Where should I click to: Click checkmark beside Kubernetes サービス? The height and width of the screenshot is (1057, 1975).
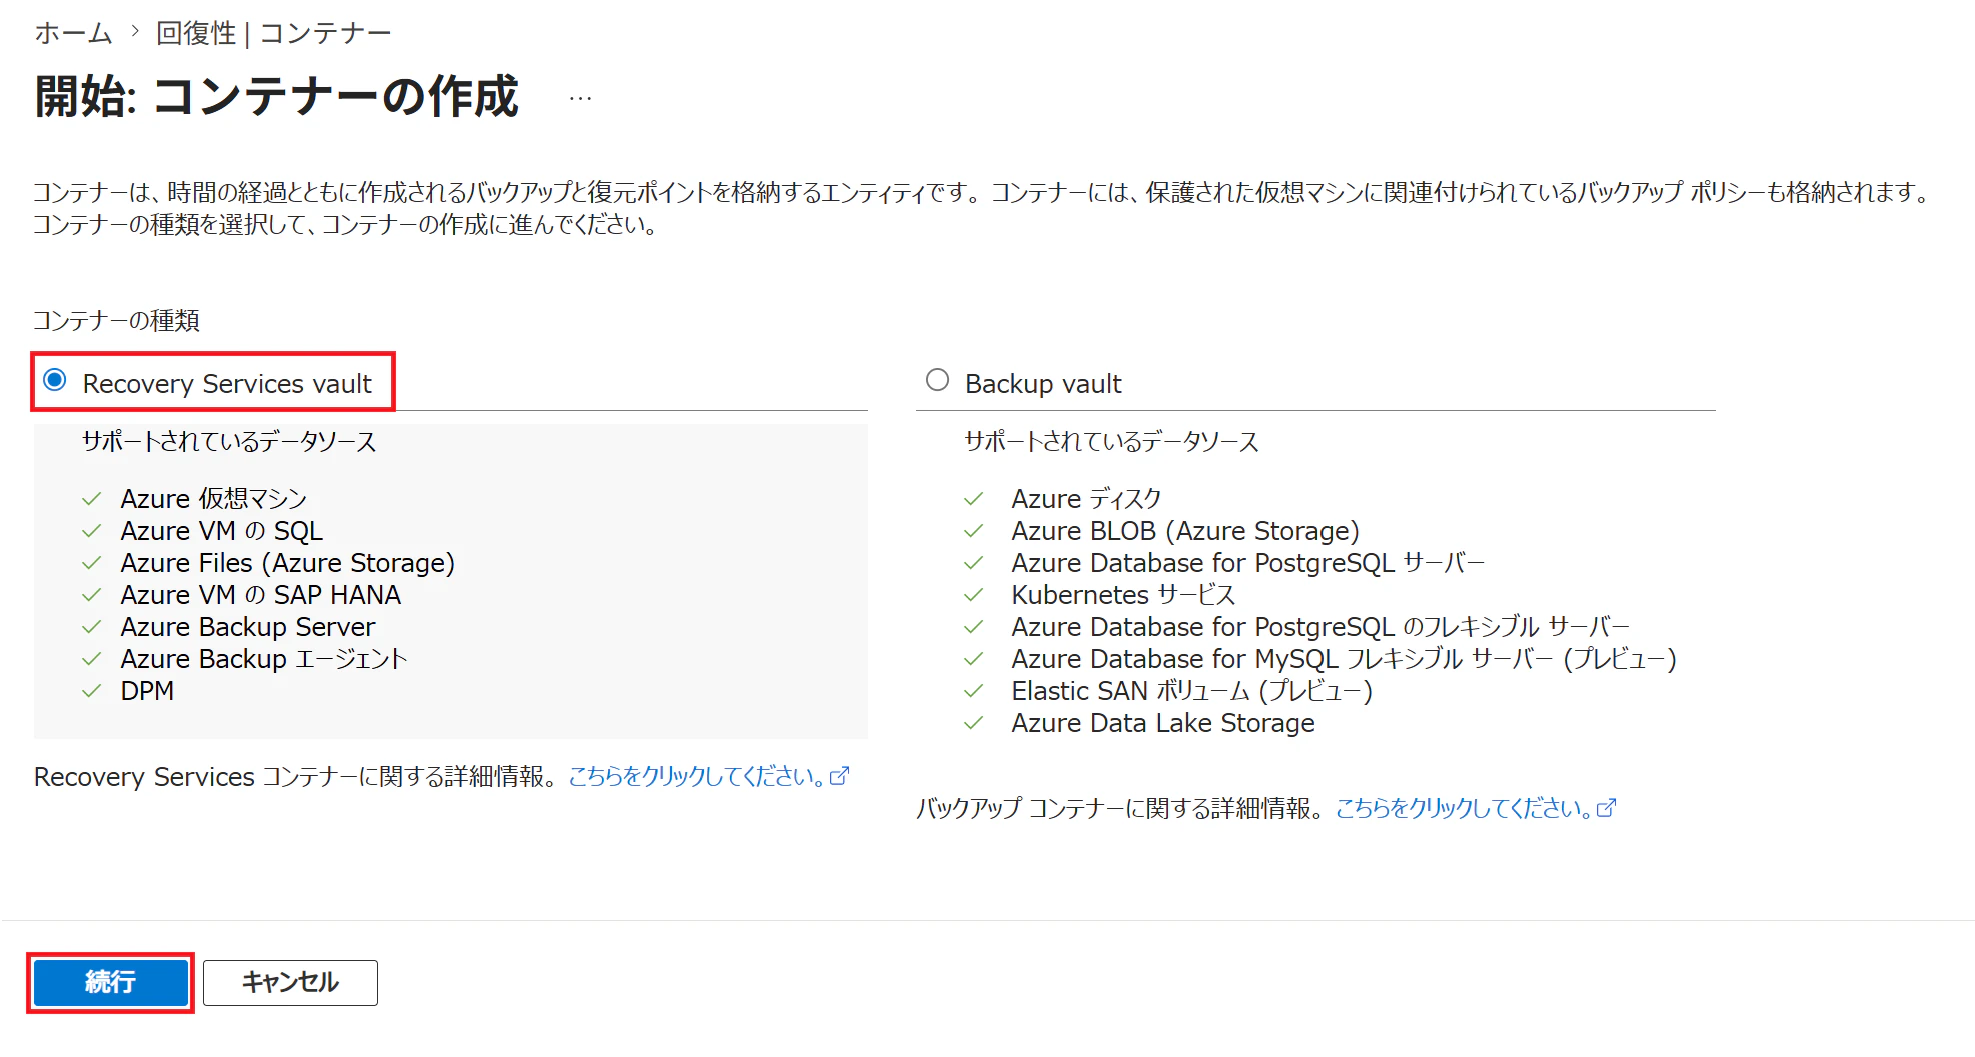coord(974,595)
